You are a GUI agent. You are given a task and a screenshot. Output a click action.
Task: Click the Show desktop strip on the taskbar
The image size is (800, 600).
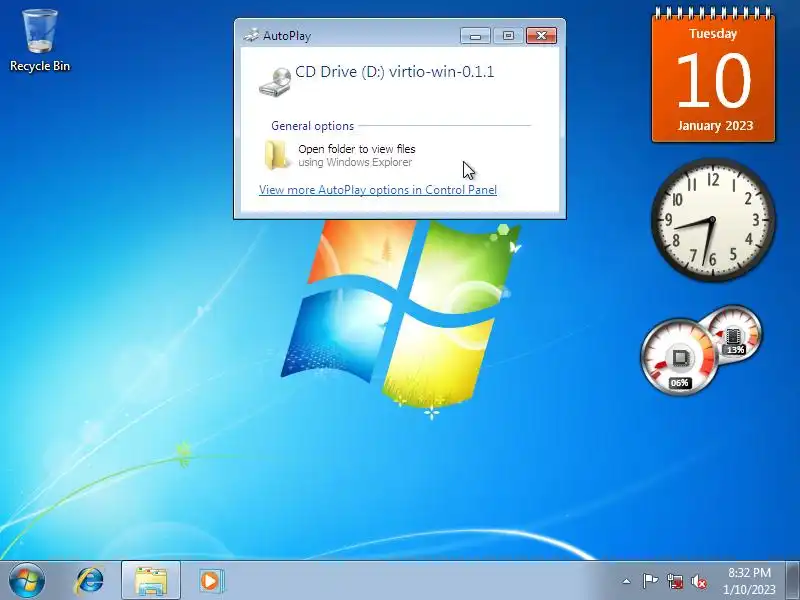click(792, 581)
